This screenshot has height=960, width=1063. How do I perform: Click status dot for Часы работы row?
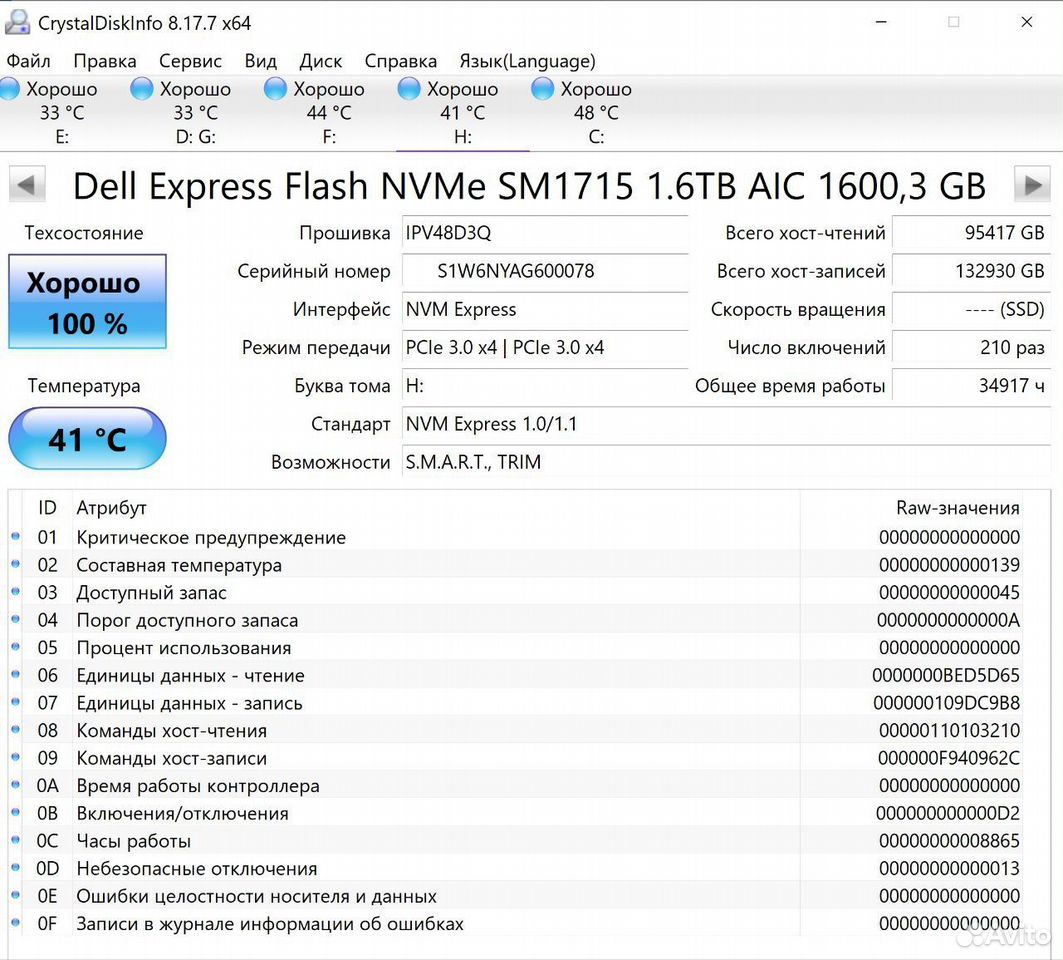coord(16,839)
